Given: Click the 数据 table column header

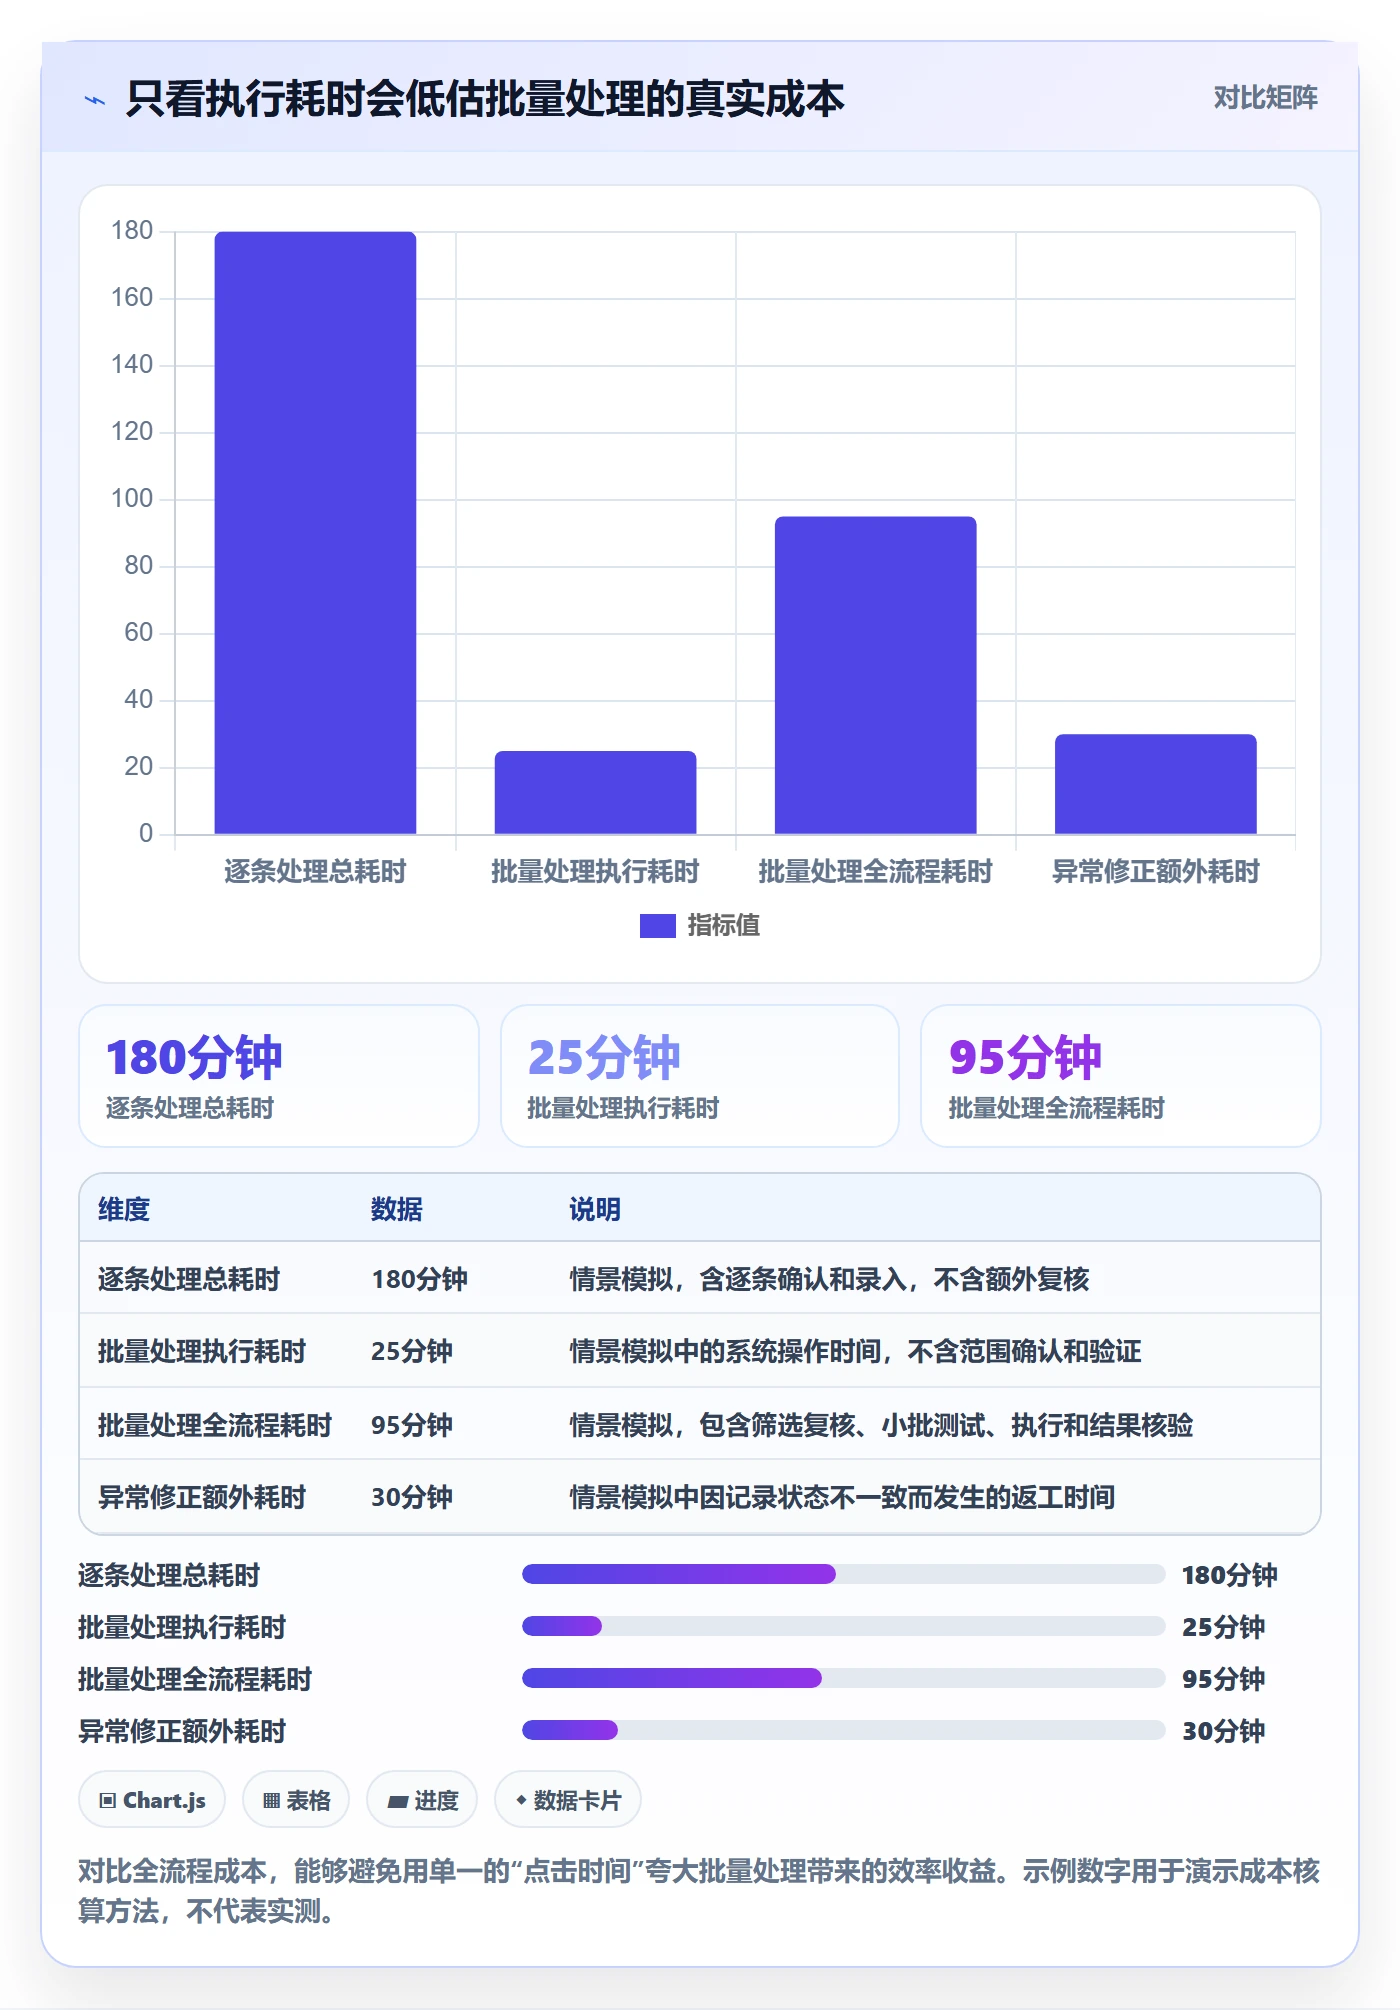Looking at the screenshot, I should pyautogui.click(x=397, y=1209).
